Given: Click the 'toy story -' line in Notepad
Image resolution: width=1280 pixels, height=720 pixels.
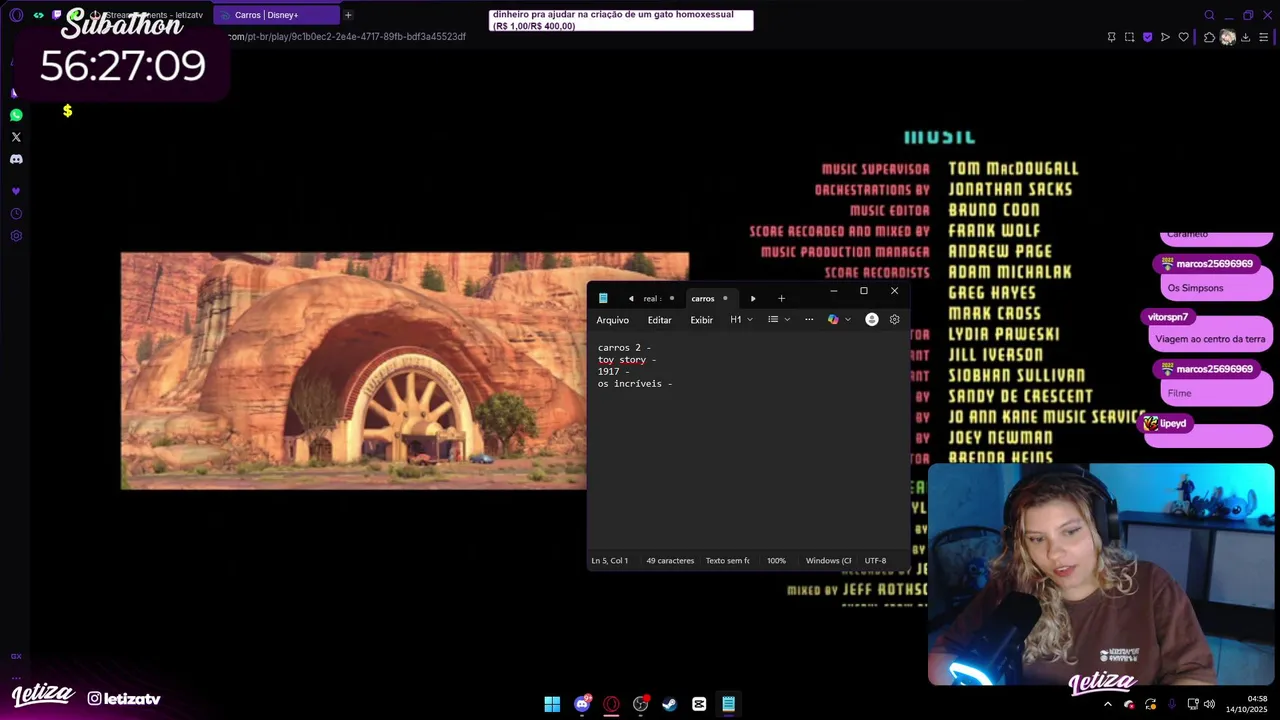Looking at the screenshot, I should [x=627, y=360].
